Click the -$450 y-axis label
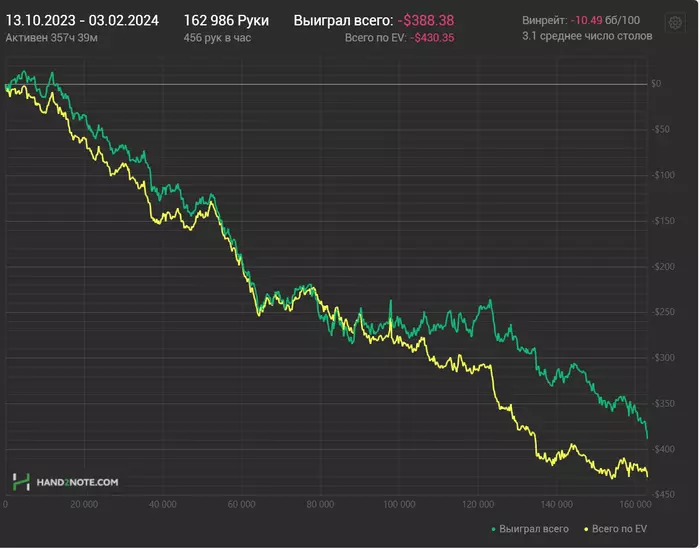 point(659,494)
